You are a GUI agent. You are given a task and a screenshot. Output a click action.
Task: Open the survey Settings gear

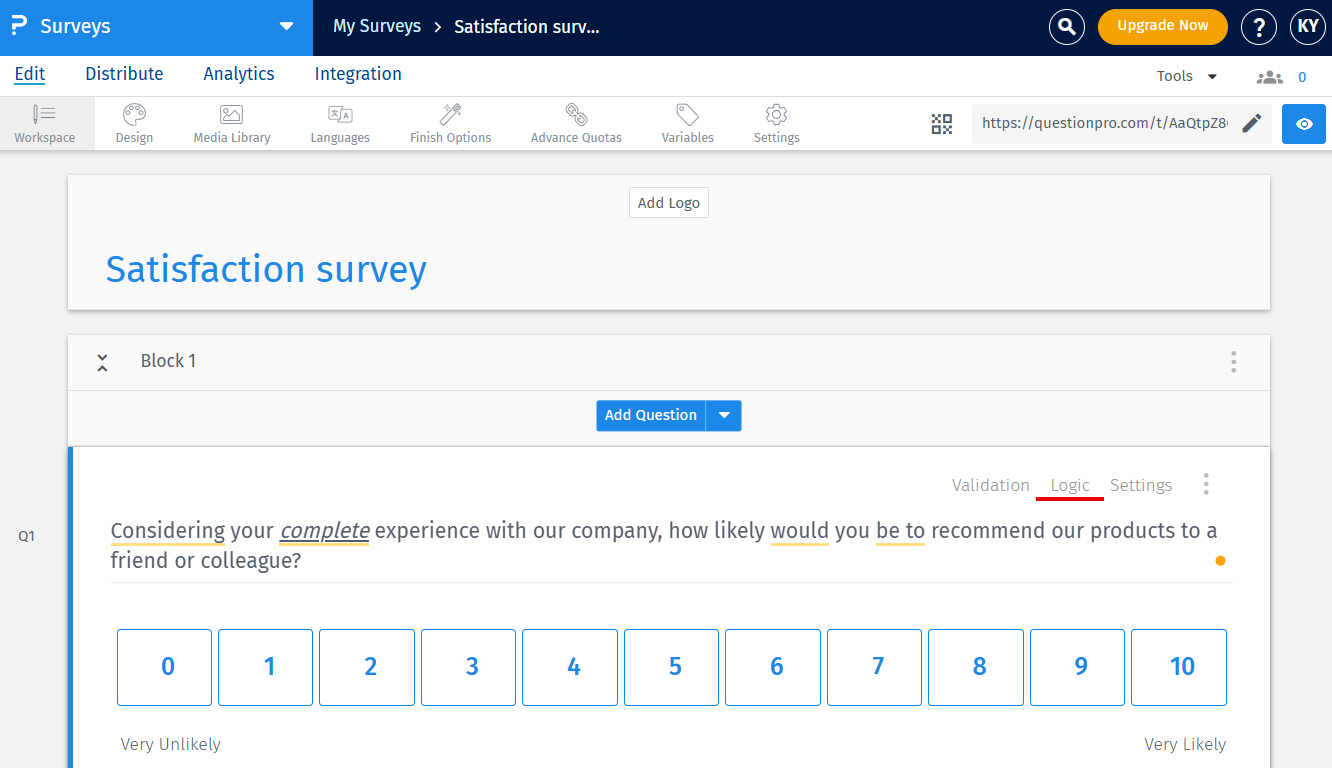point(776,123)
